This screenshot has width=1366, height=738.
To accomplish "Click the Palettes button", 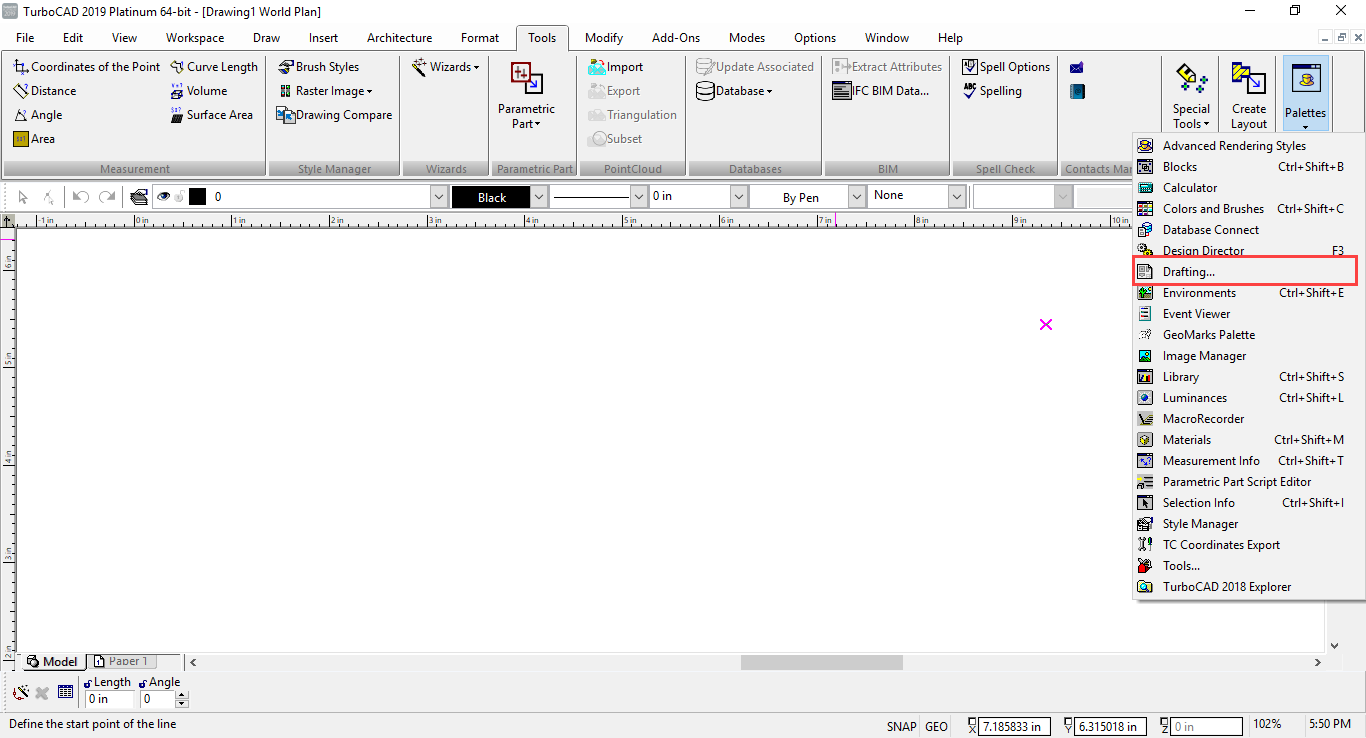I will tap(1305, 96).
